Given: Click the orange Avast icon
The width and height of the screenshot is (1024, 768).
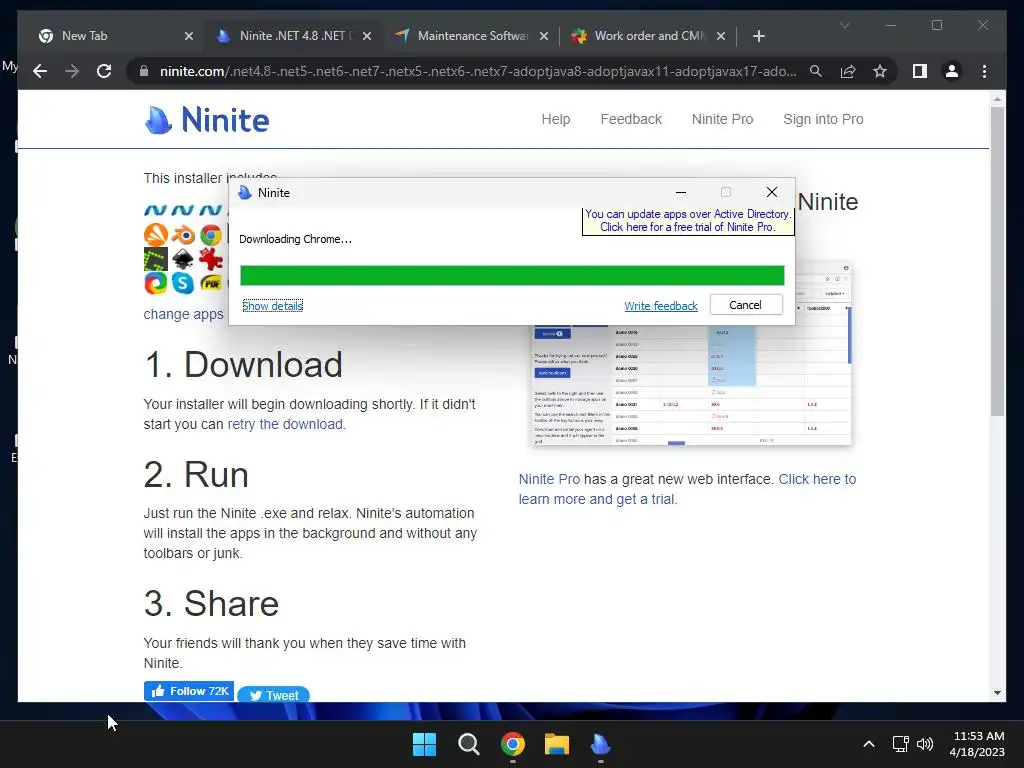Looking at the screenshot, I should point(156,234).
